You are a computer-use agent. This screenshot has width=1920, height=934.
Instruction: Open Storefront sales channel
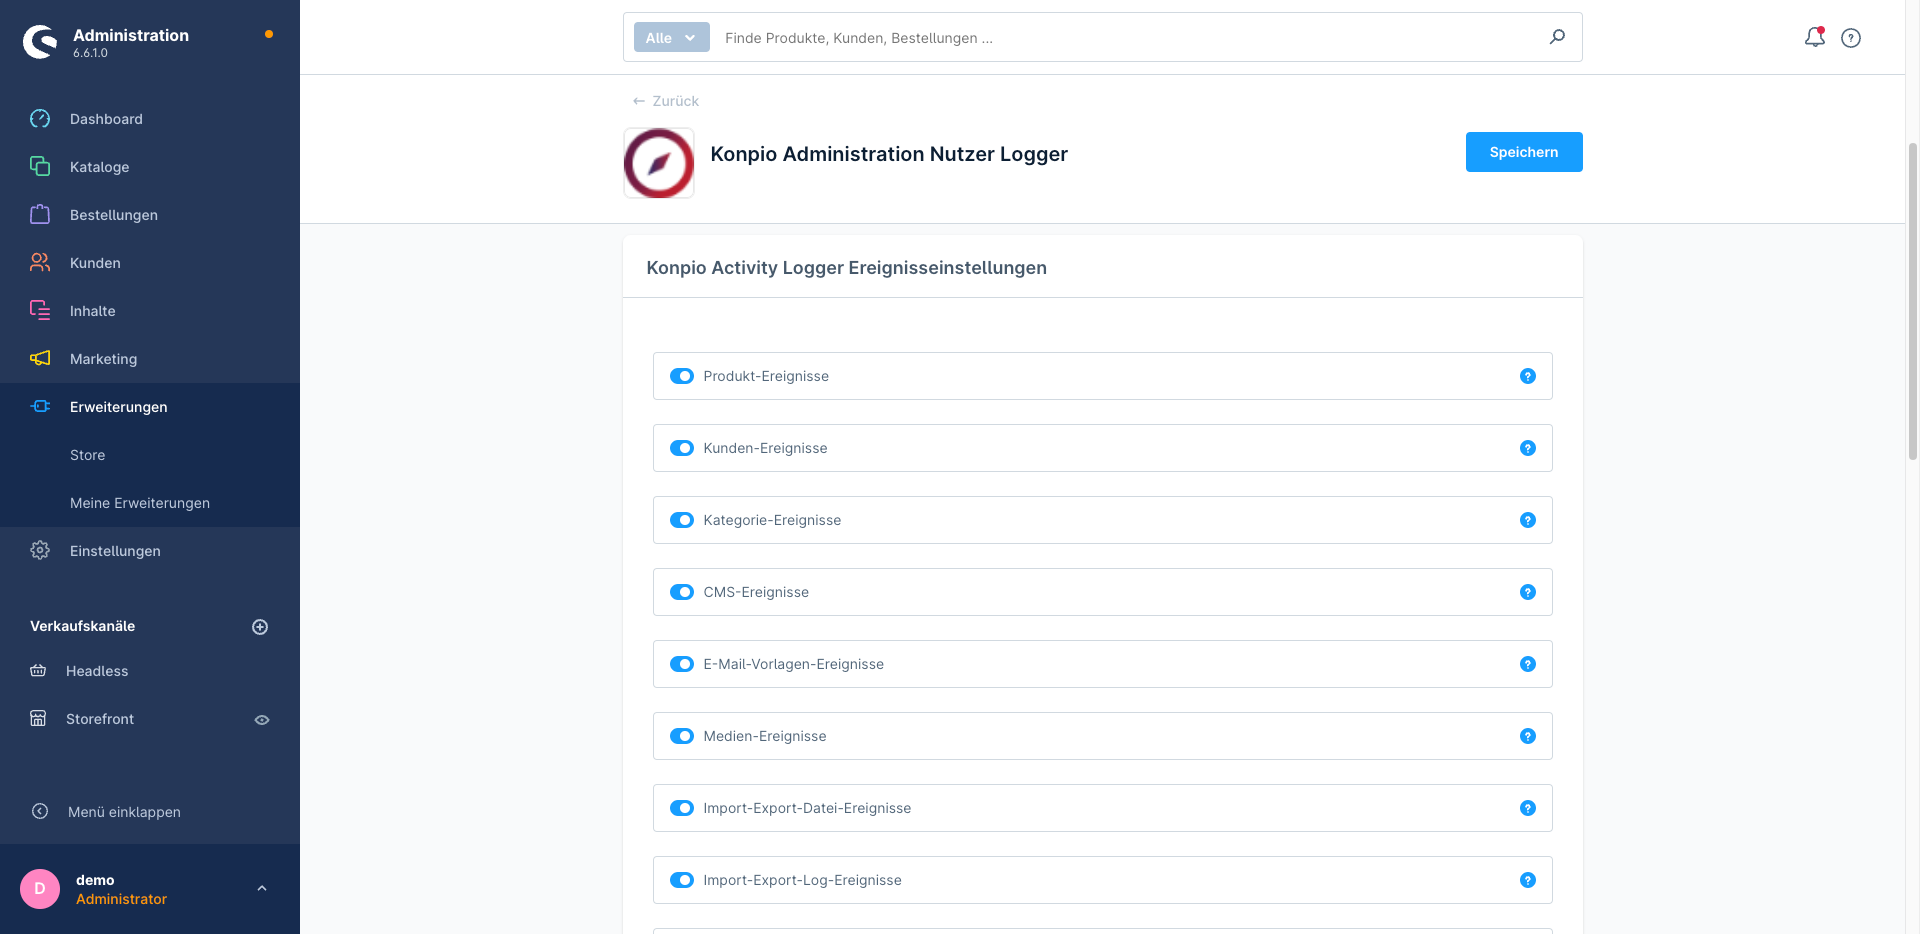click(x=100, y=719)
